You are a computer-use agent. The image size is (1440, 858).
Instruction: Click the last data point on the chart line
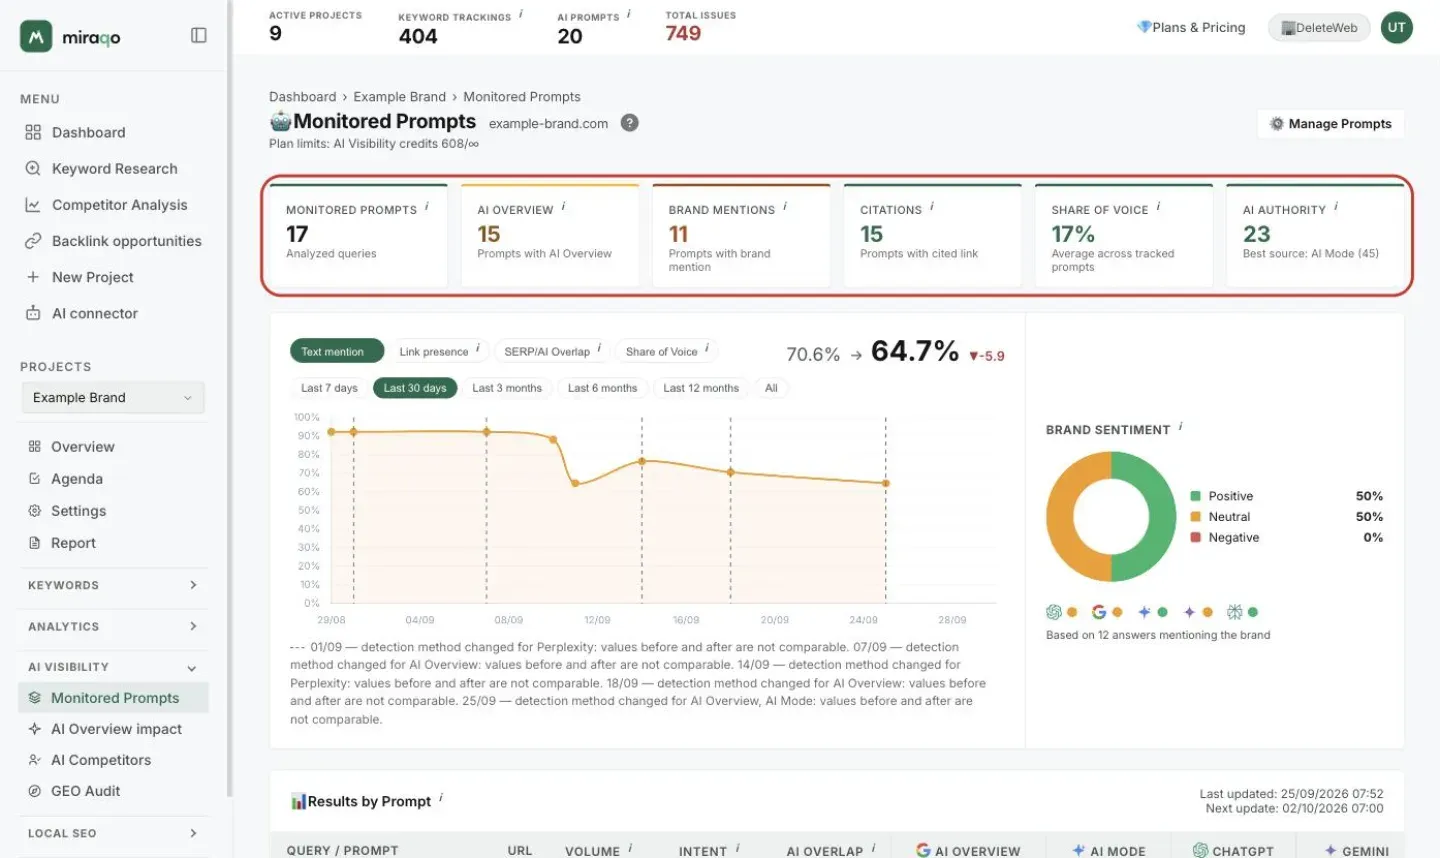tap(886, 484)
